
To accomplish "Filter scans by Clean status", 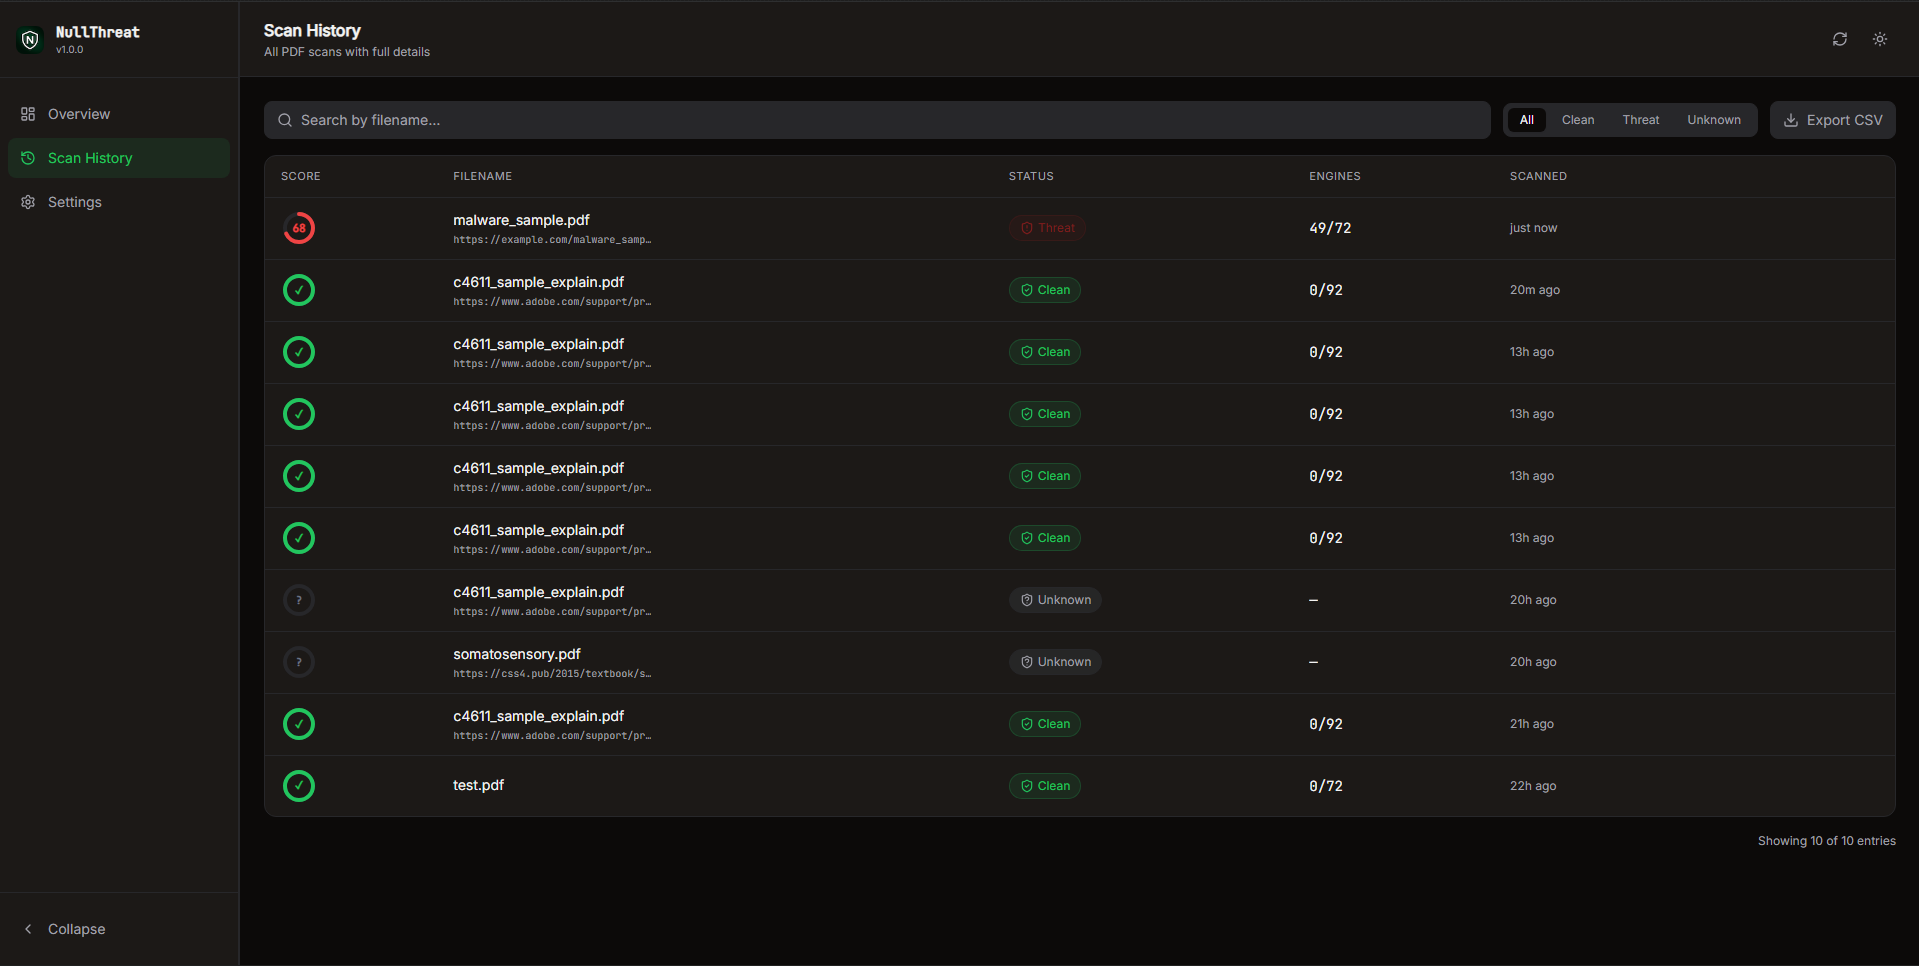I will [x=1578, y=120].
